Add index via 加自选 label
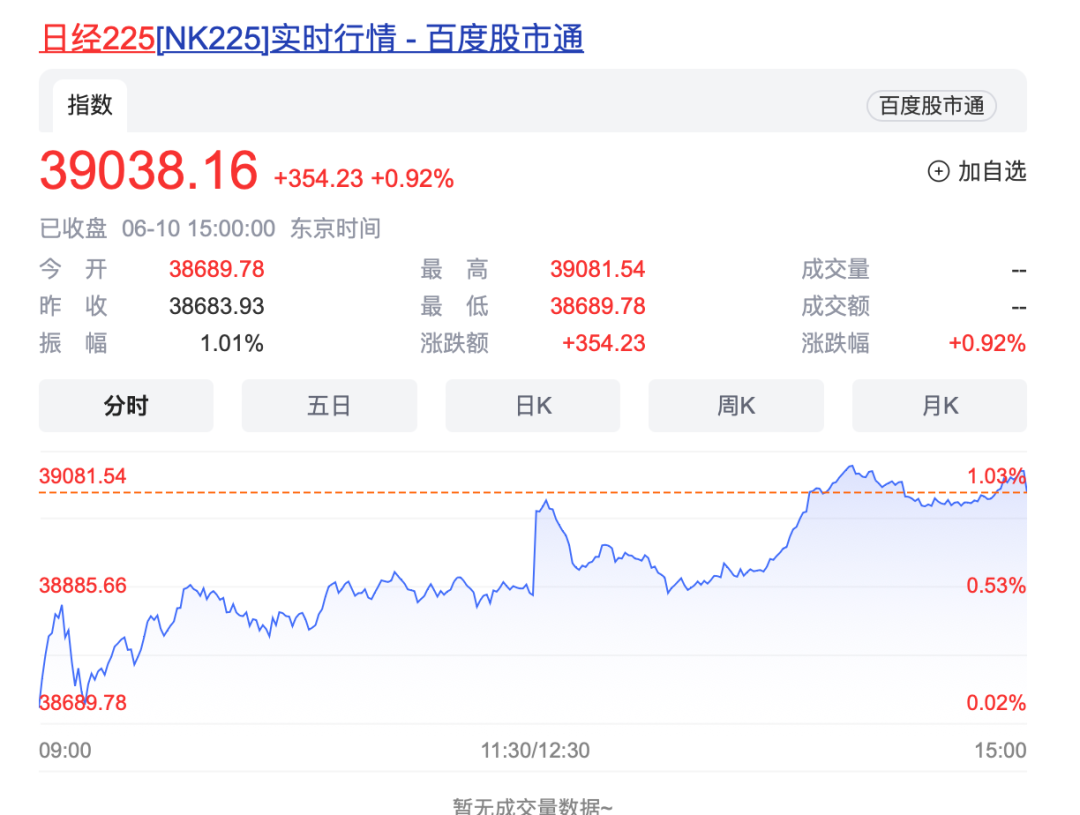Viewport: 1080px width, 815px height. pos(992,171)
